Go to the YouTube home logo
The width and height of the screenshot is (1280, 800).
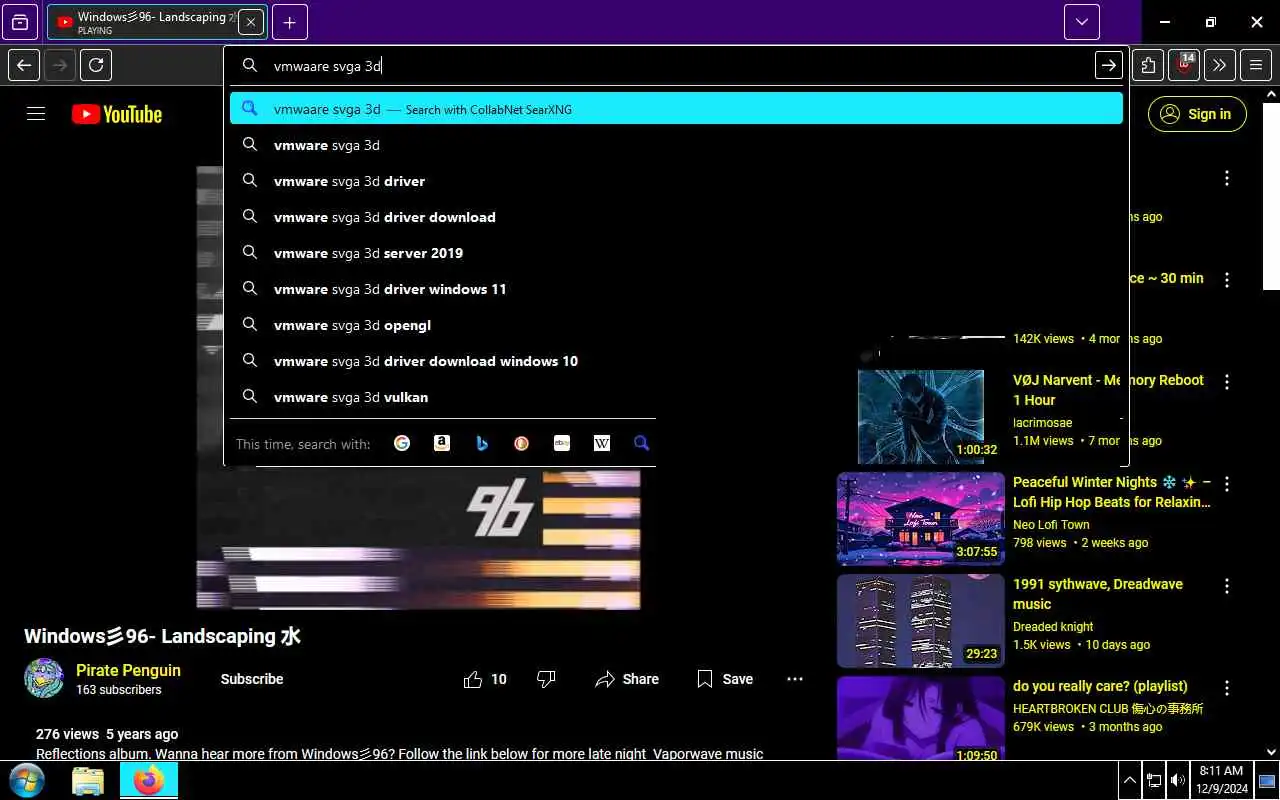(x=117, y=114)
